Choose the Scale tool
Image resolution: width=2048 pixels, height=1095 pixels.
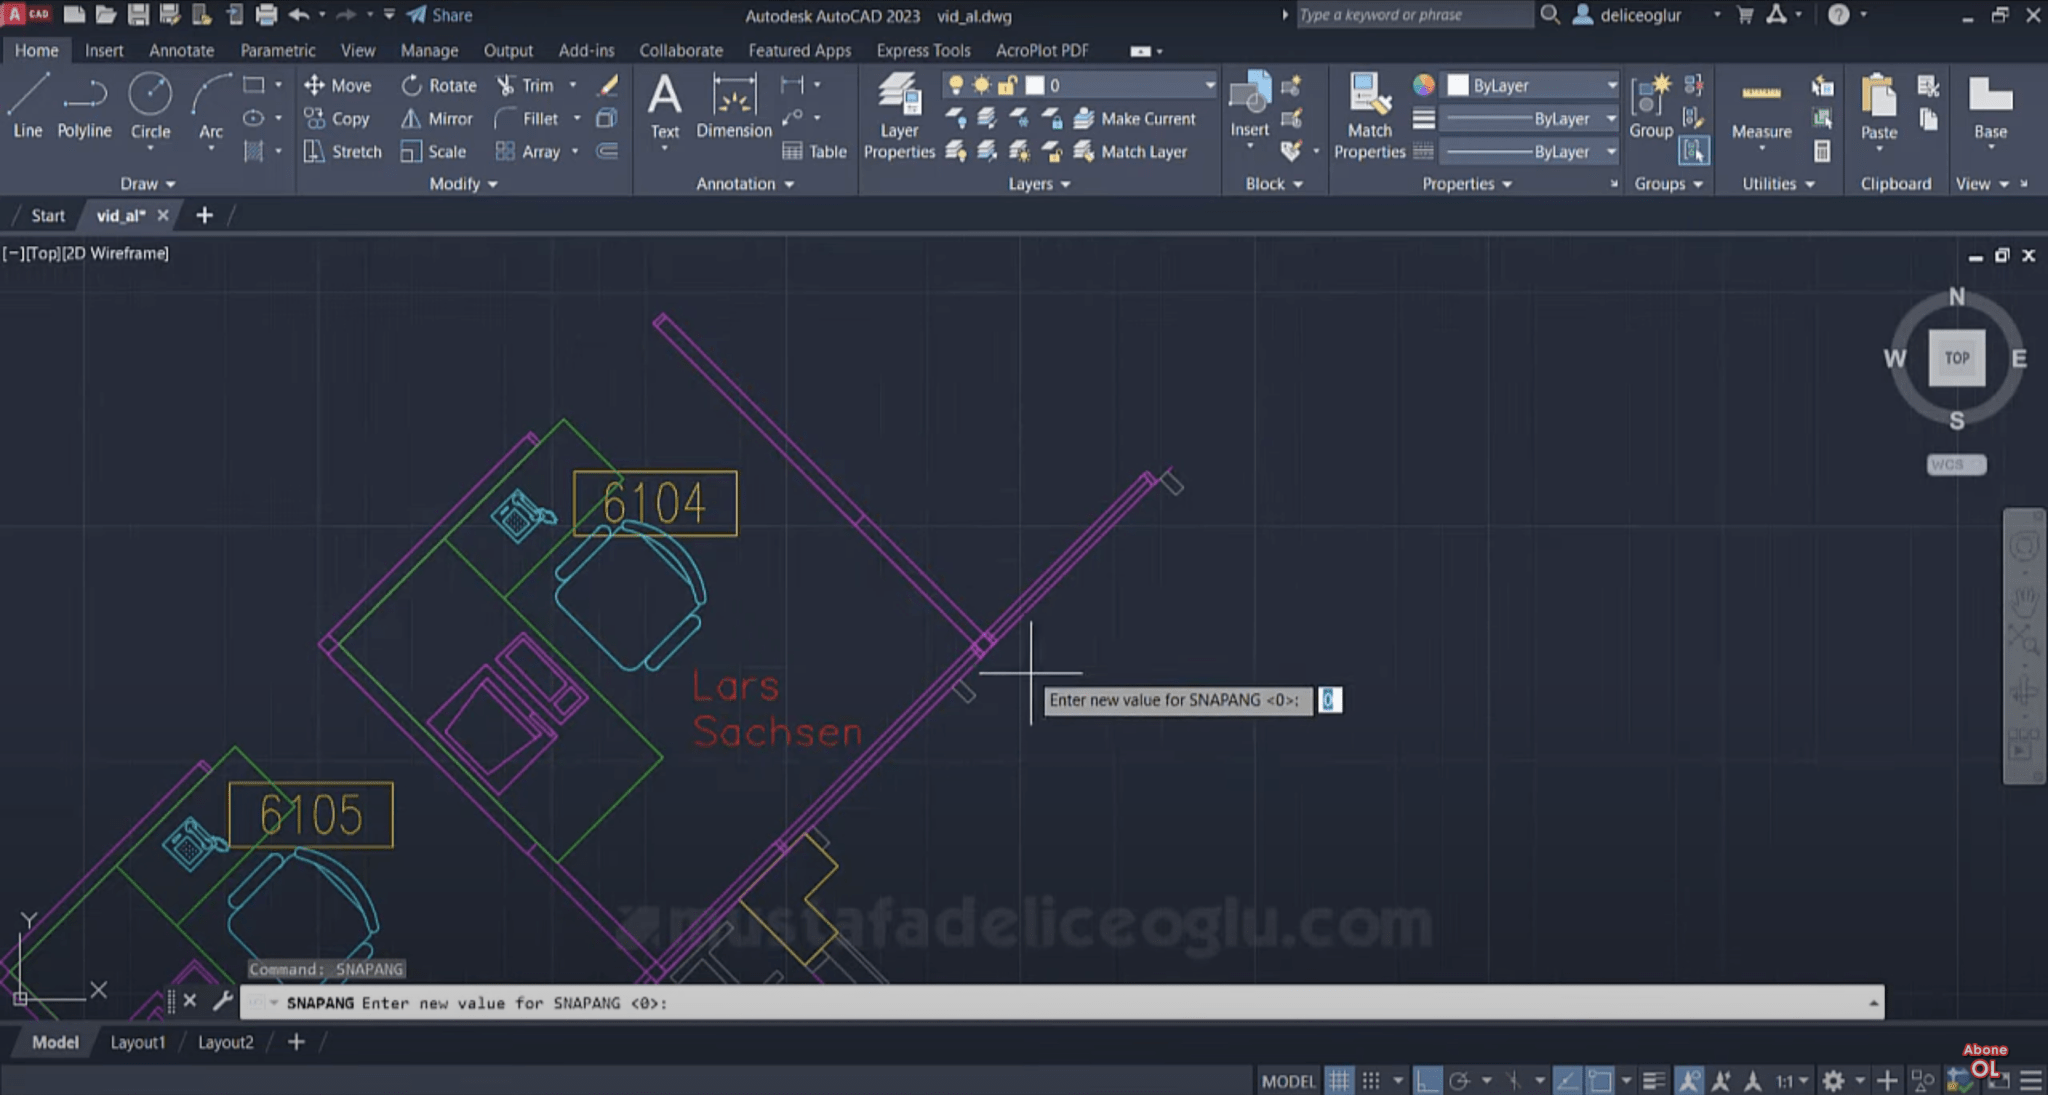pyautogui.click(x=433, y=151)
